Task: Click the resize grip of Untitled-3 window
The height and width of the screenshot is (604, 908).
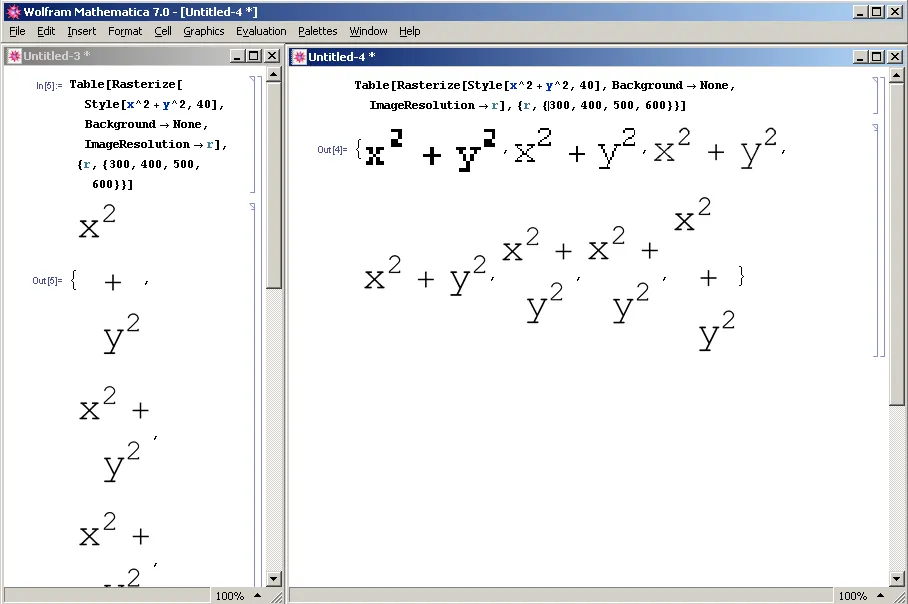Action: (x=276, y=596)
